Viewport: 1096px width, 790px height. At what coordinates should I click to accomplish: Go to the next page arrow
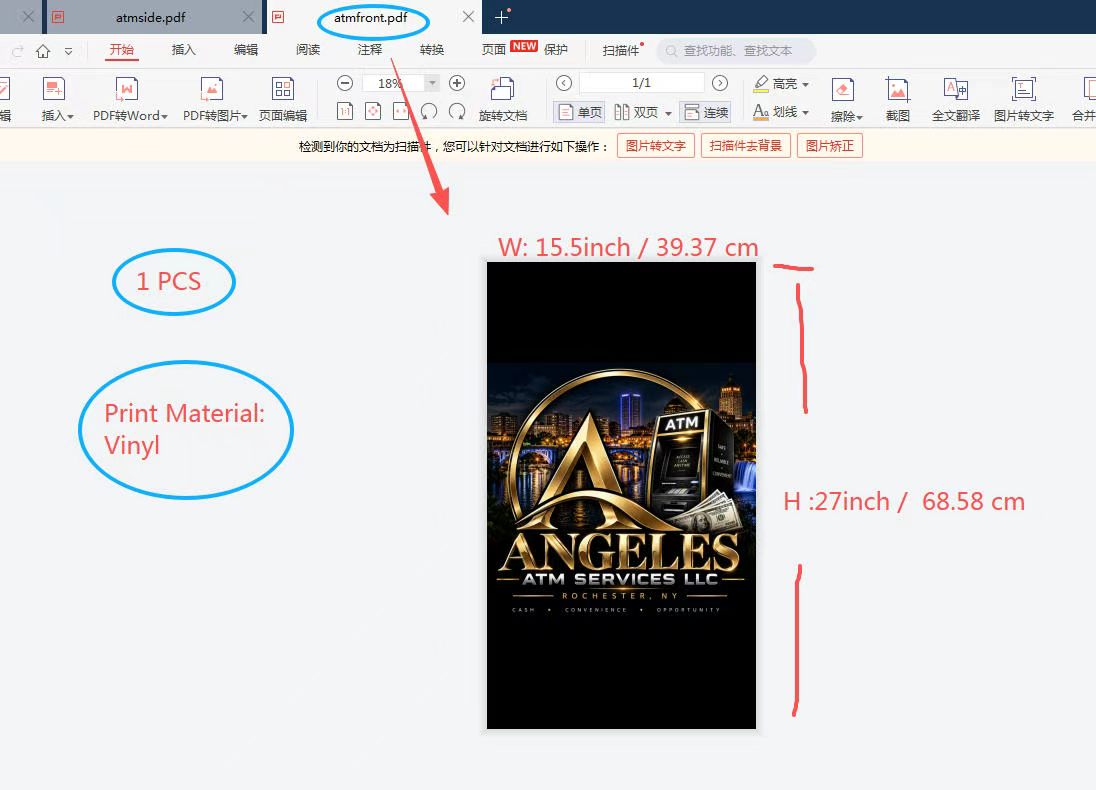(x=720, y=83)
